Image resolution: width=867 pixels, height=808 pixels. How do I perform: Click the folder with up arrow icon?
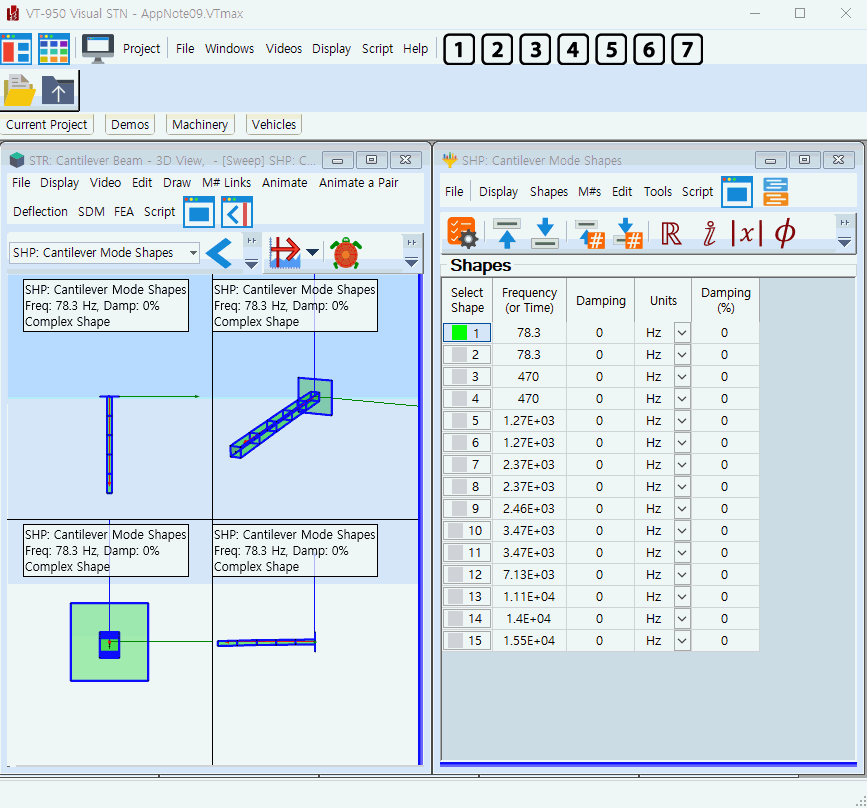[x=58, y=90]
